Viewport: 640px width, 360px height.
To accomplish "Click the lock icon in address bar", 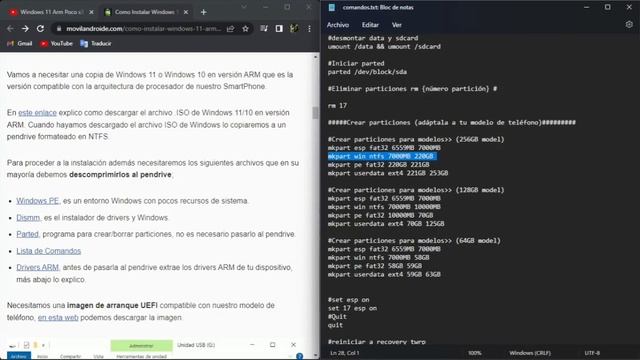I will pos(59,29).
